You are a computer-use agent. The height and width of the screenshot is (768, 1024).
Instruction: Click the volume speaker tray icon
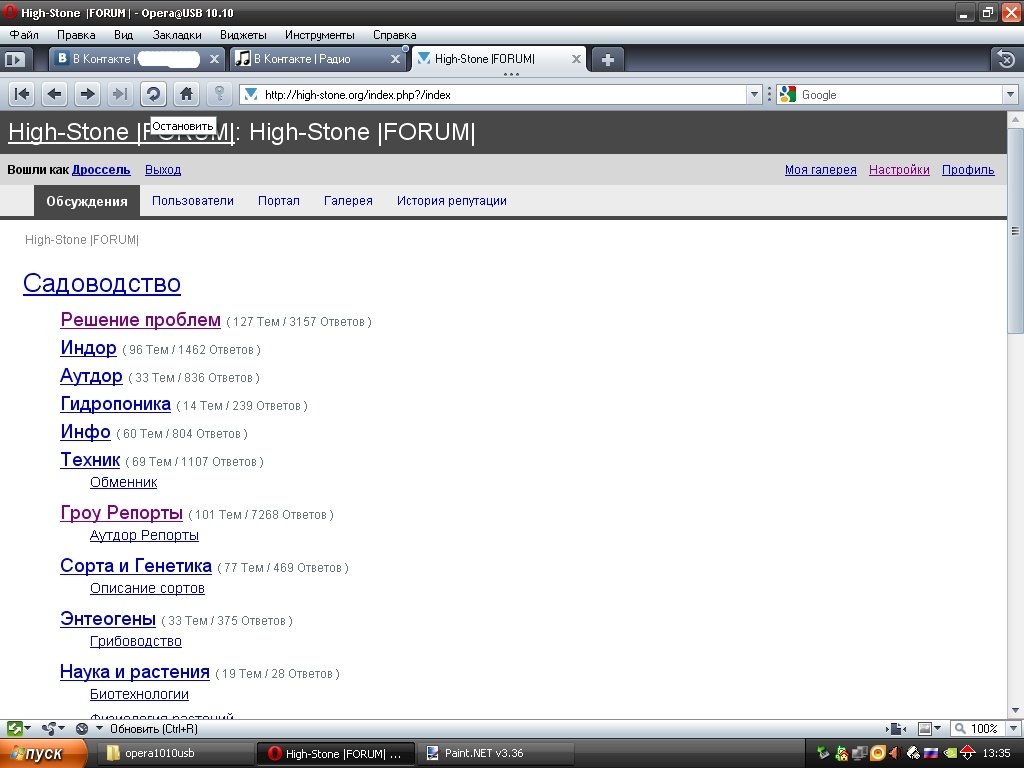pyautogui.click(x=895, y=753)
